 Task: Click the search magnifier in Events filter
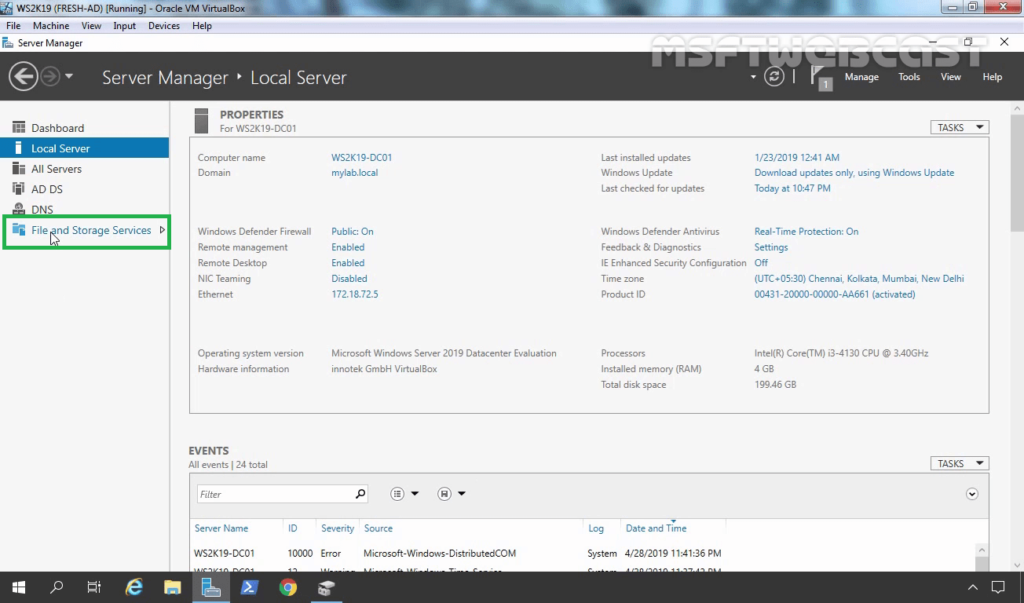[360, 494]
